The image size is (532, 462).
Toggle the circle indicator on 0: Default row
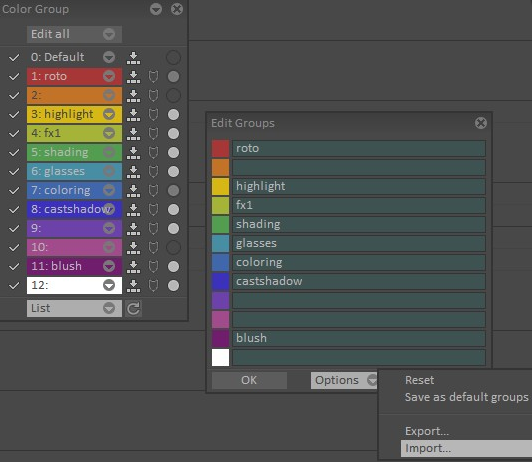(x=173, y=58)
